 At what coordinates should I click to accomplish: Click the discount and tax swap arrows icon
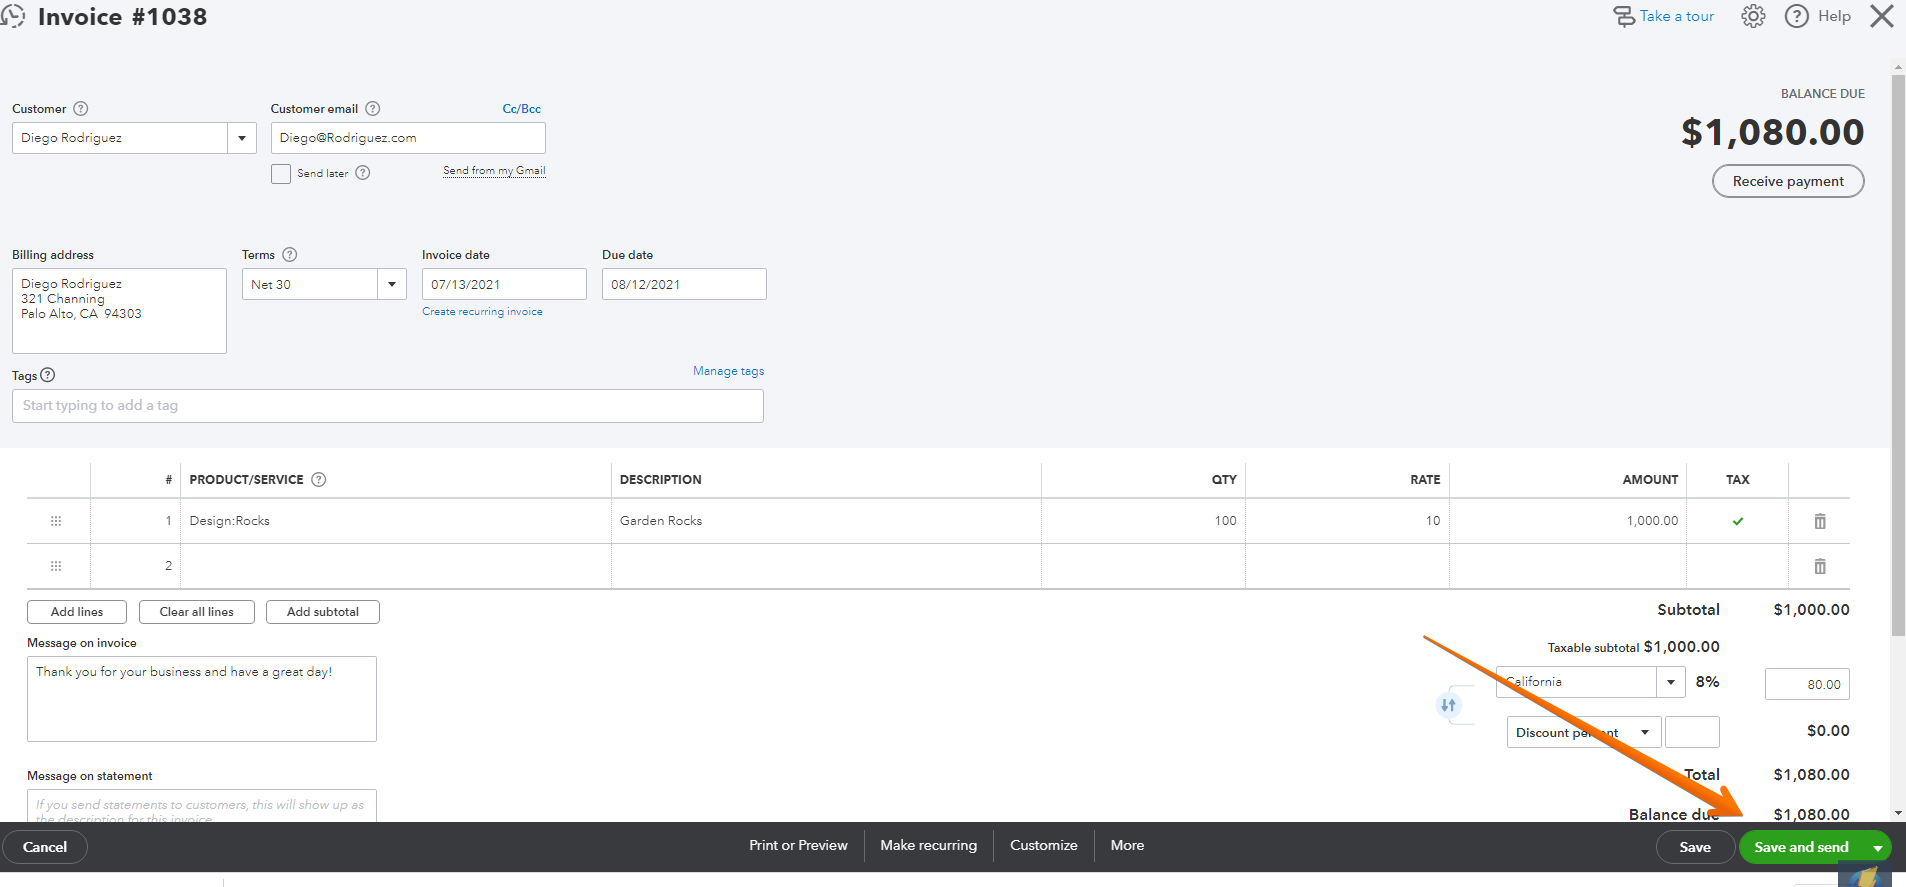1448,705
